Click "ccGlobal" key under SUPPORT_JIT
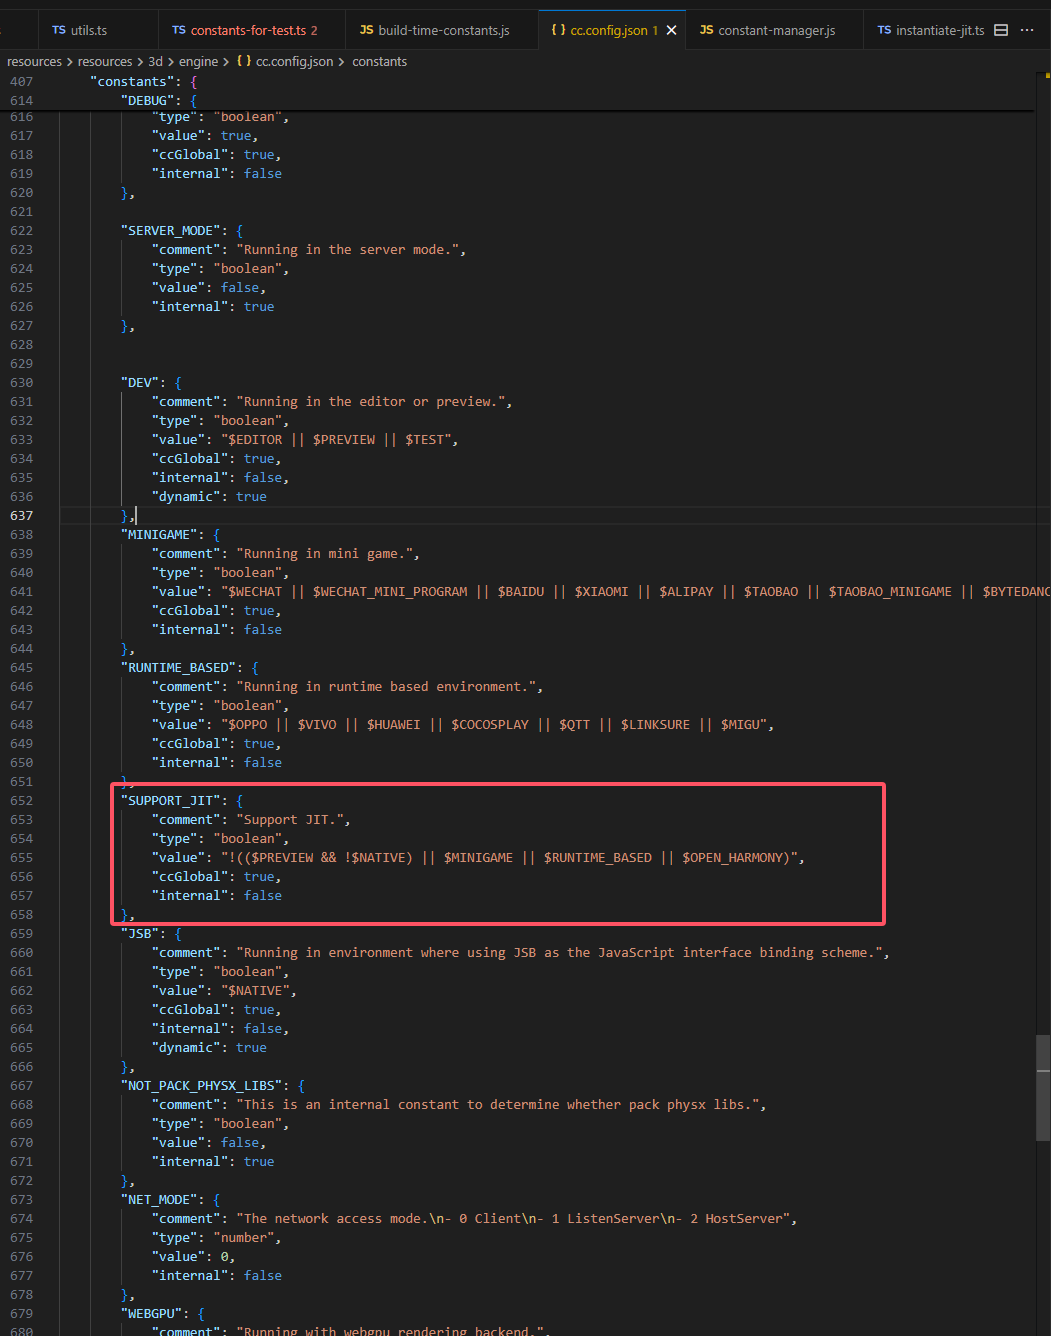1051x1336 pixels. pyautogui.click(x=190, y=877)
